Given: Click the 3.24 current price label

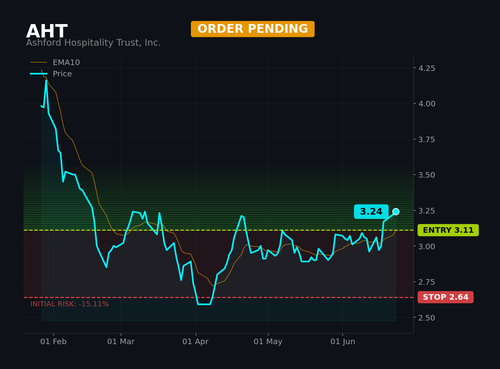Looking at the screenshot, I should tap(371, 212).
